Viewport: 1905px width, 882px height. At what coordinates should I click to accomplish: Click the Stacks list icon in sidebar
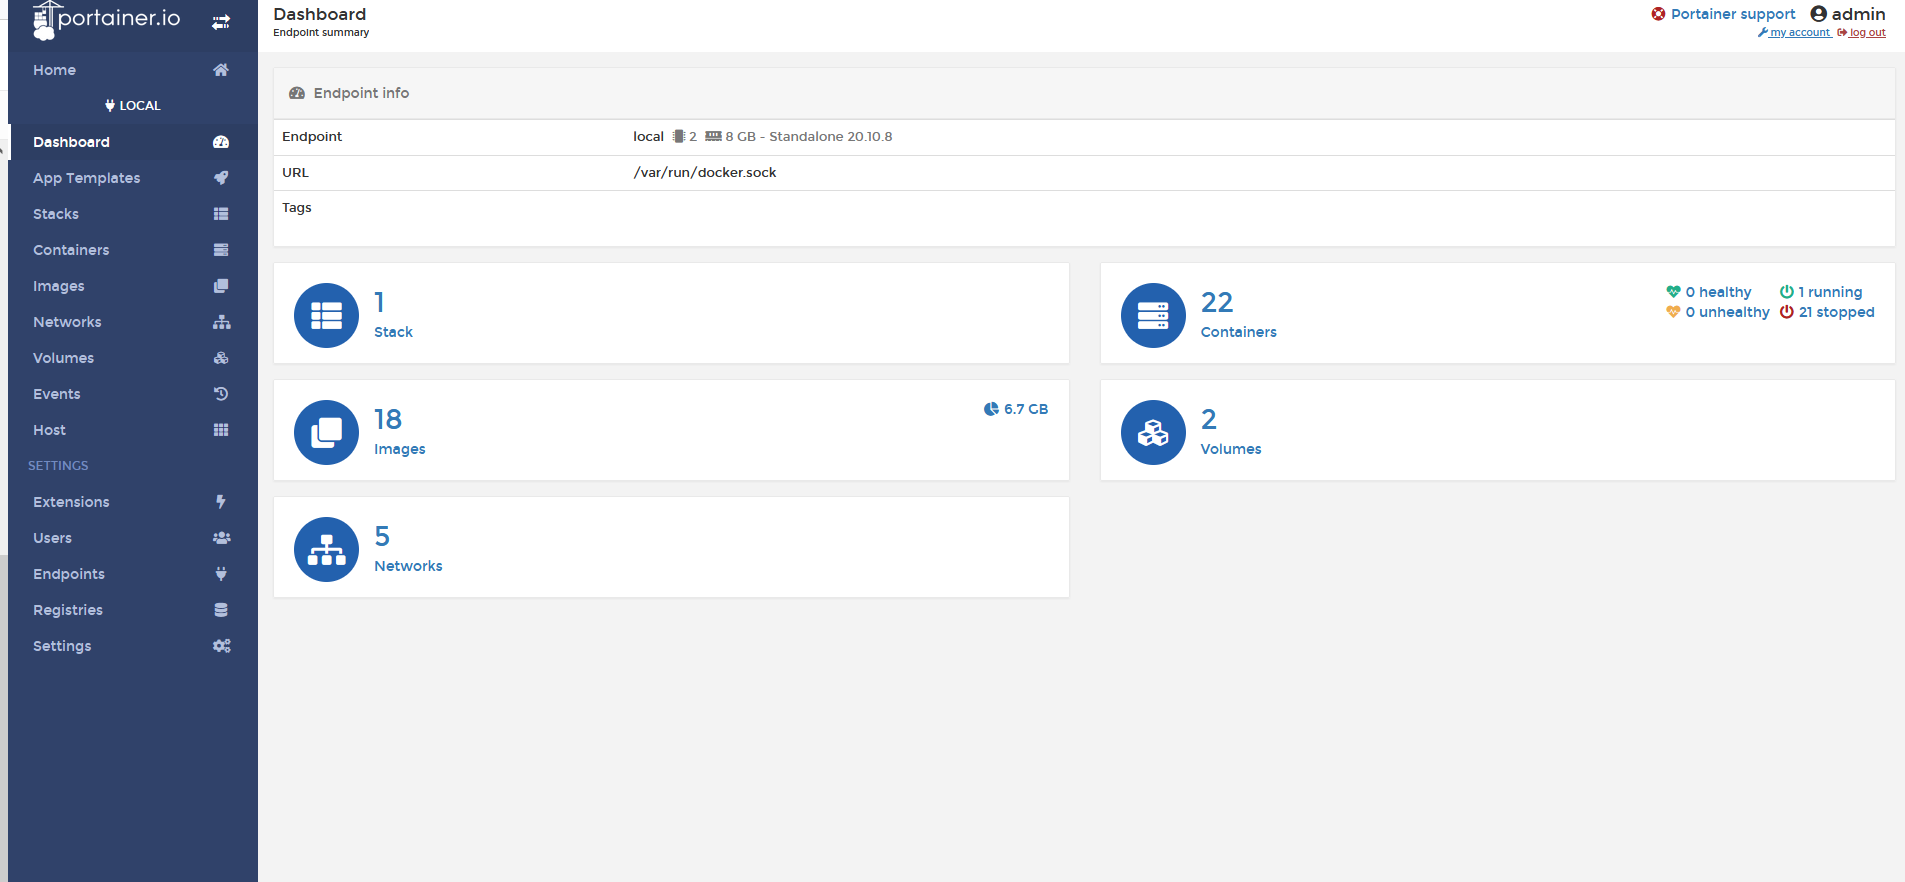click(x=221, y=214)
